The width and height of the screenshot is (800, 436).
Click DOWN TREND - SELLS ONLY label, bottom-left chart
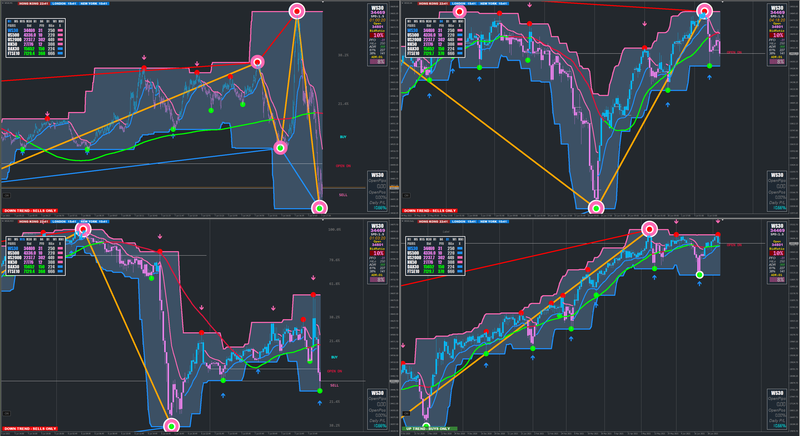coord(30,429)
